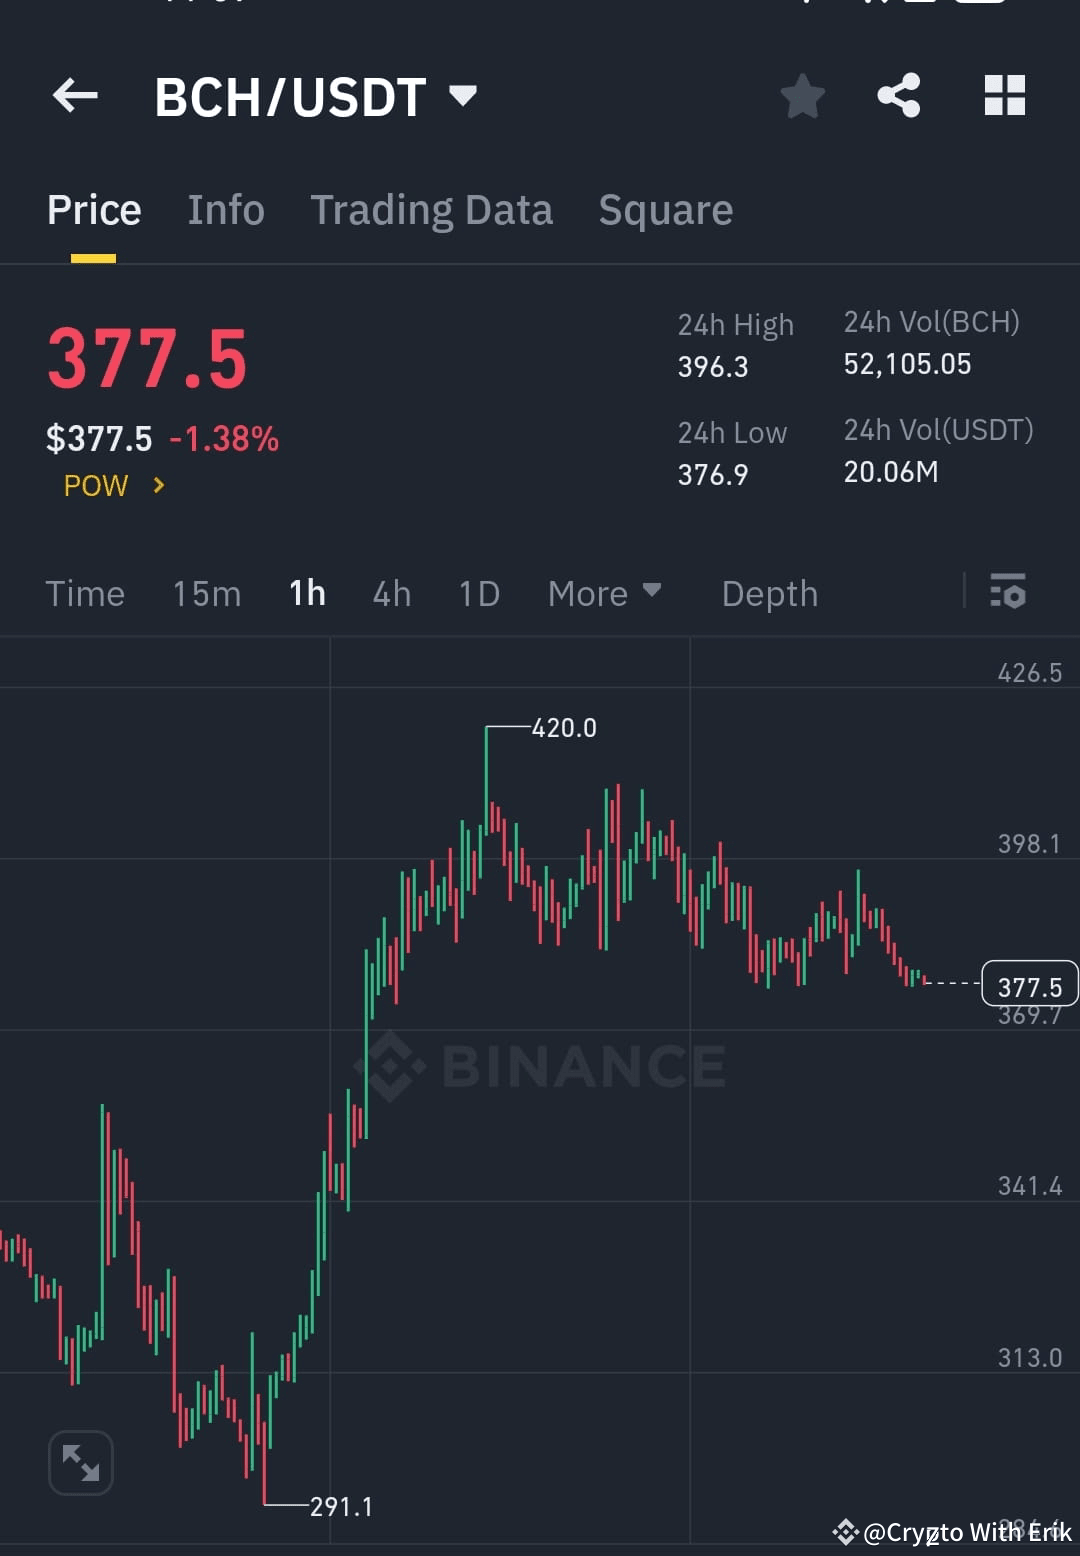Open the chart indicator settings gear icon
The image size is (1080, 1556).
tap(1008, 593)
